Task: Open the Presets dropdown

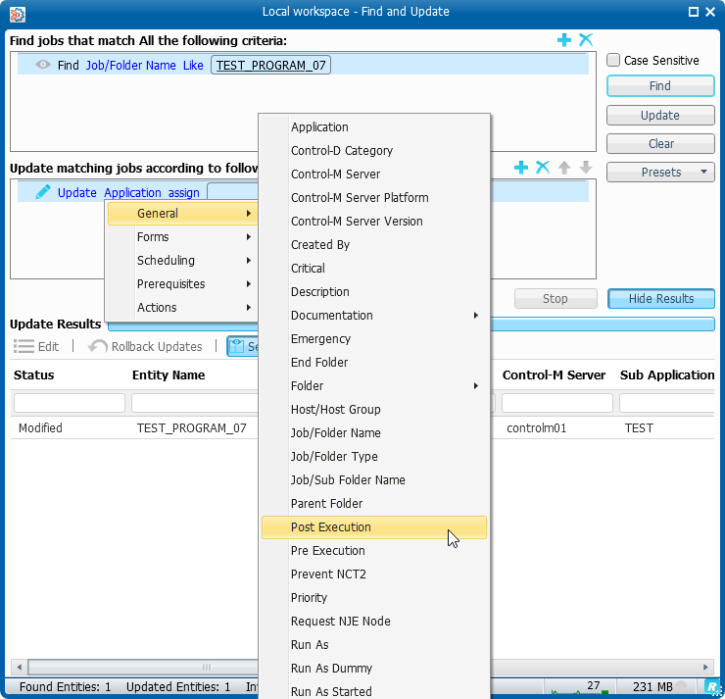Action: click(660, 172)
